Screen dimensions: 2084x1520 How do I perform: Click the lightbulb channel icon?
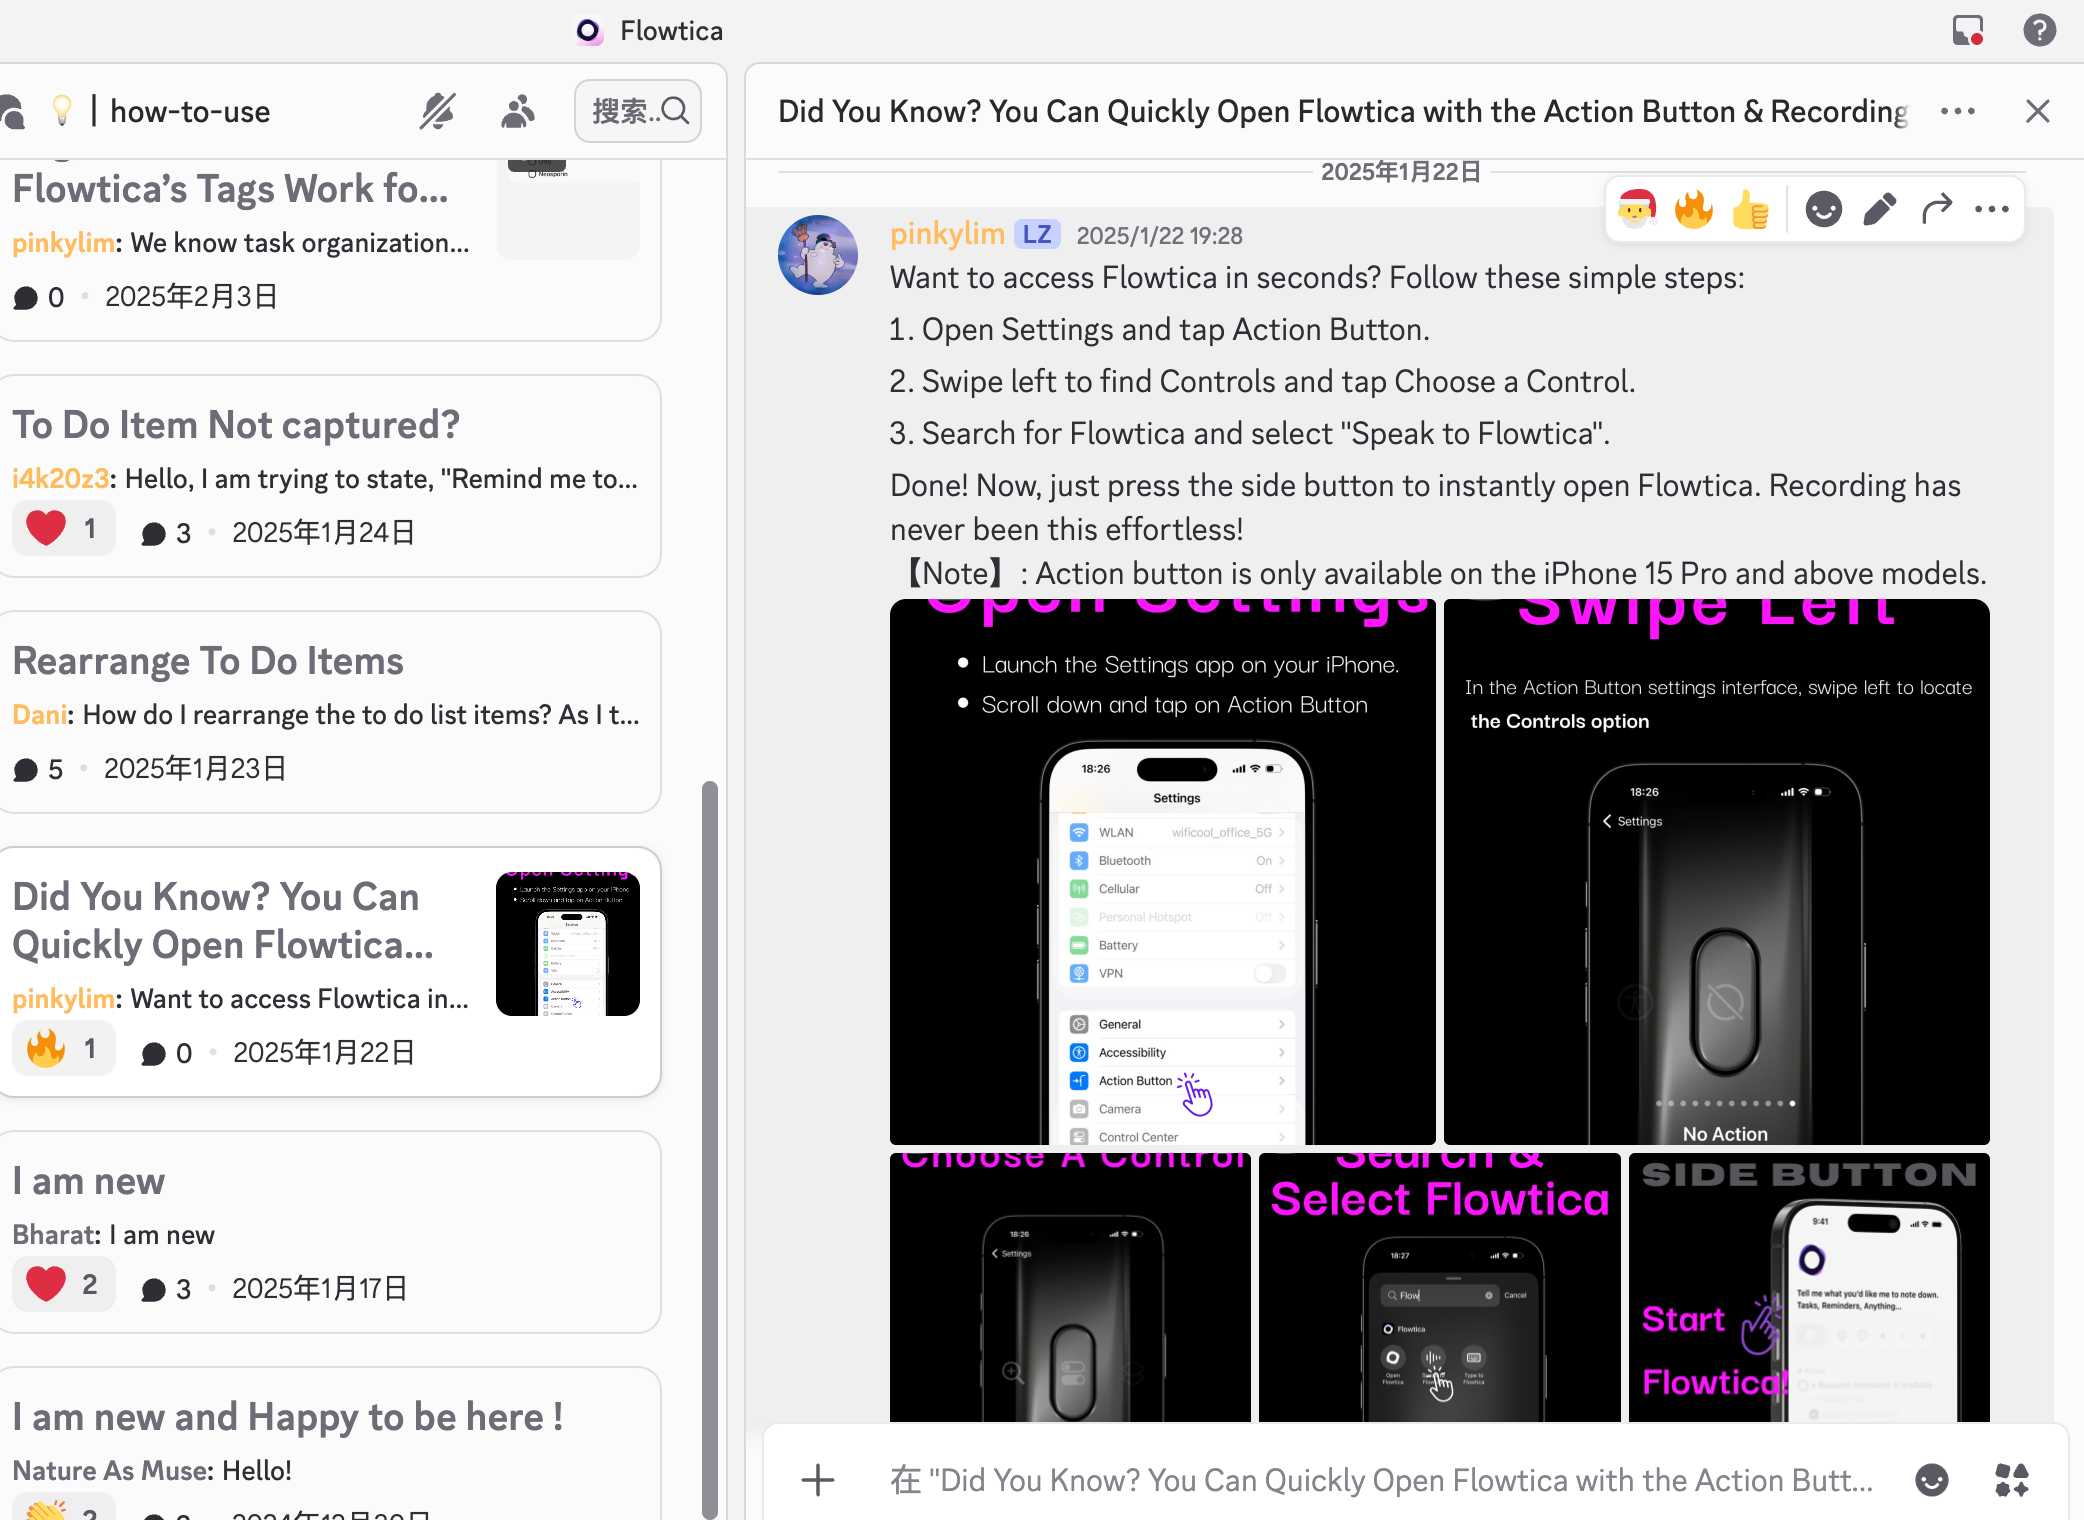[x=62, y=110]
